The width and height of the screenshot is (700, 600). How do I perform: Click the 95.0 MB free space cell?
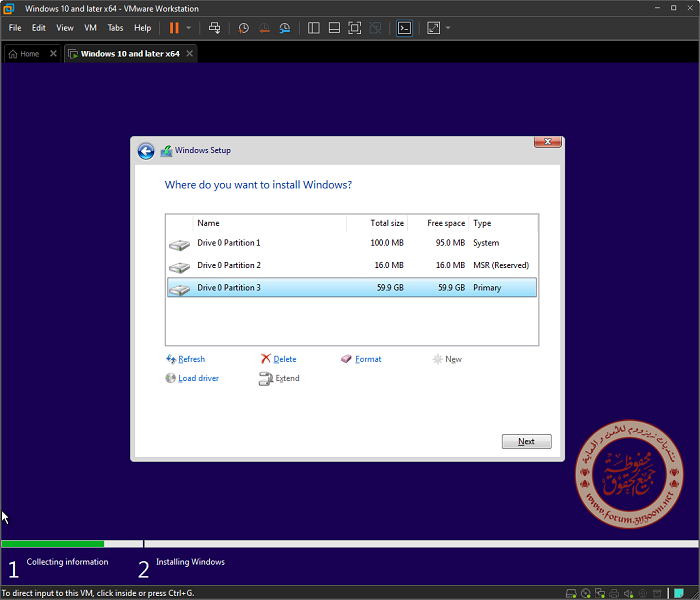[x=450, y=243]
